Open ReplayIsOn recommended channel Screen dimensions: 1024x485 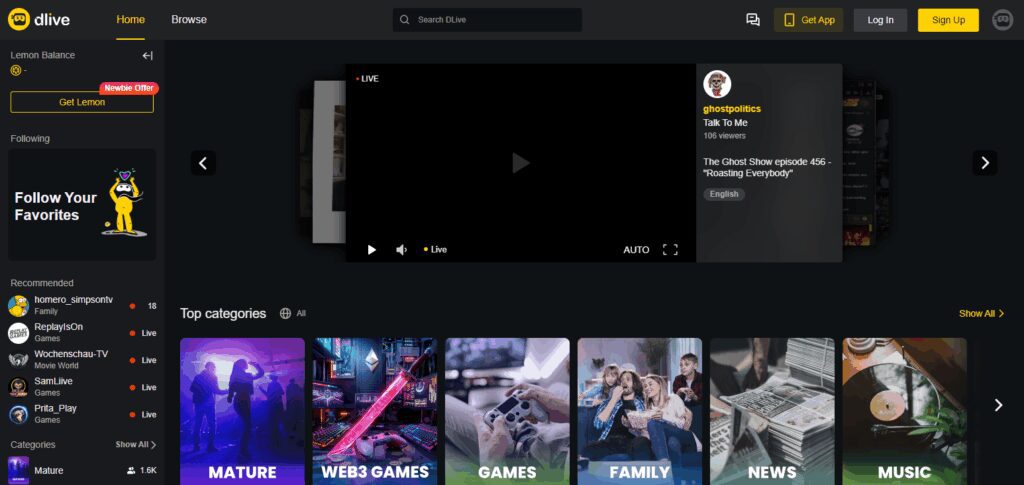[82, 333]
